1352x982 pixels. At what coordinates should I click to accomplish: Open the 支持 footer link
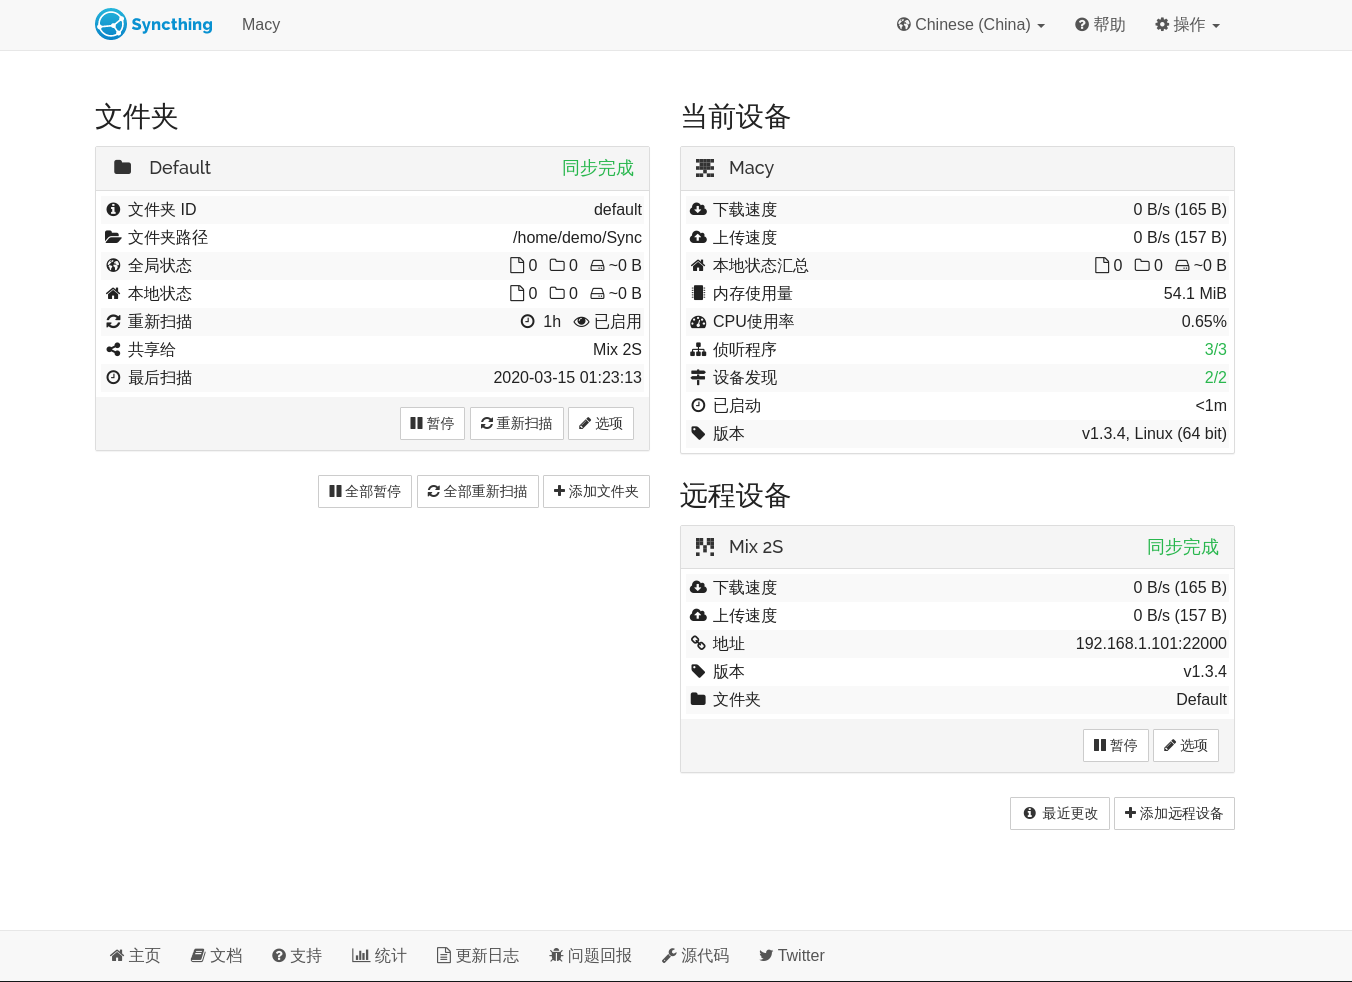tap(297, 955)
